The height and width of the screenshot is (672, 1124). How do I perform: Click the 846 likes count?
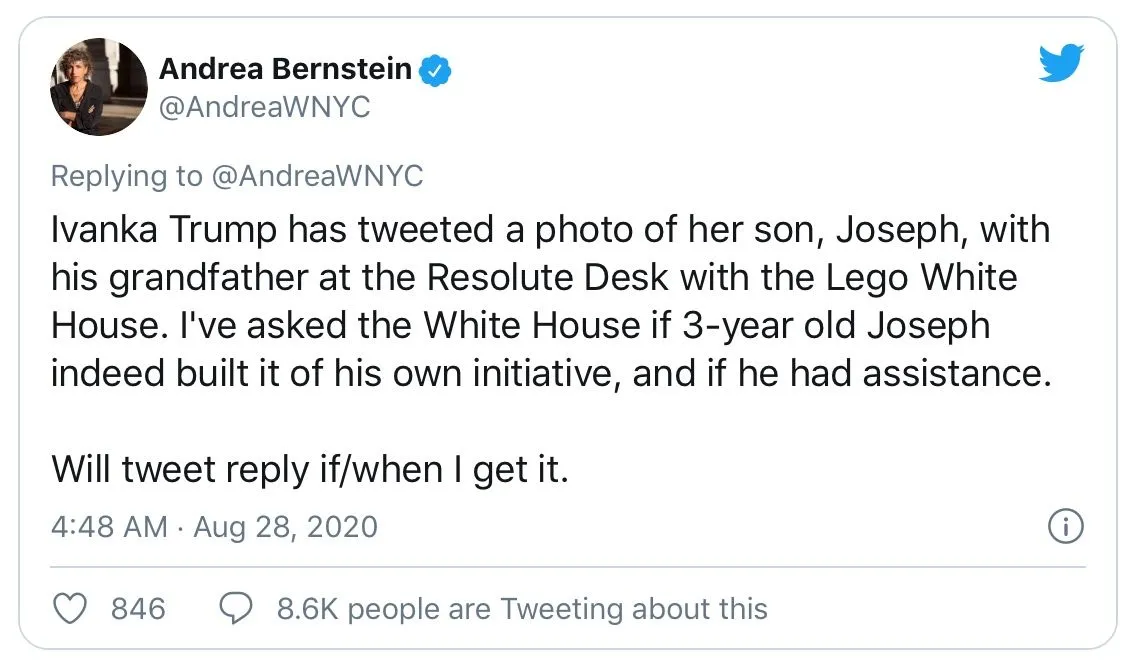pyautogui.click(x=138, y=608)
